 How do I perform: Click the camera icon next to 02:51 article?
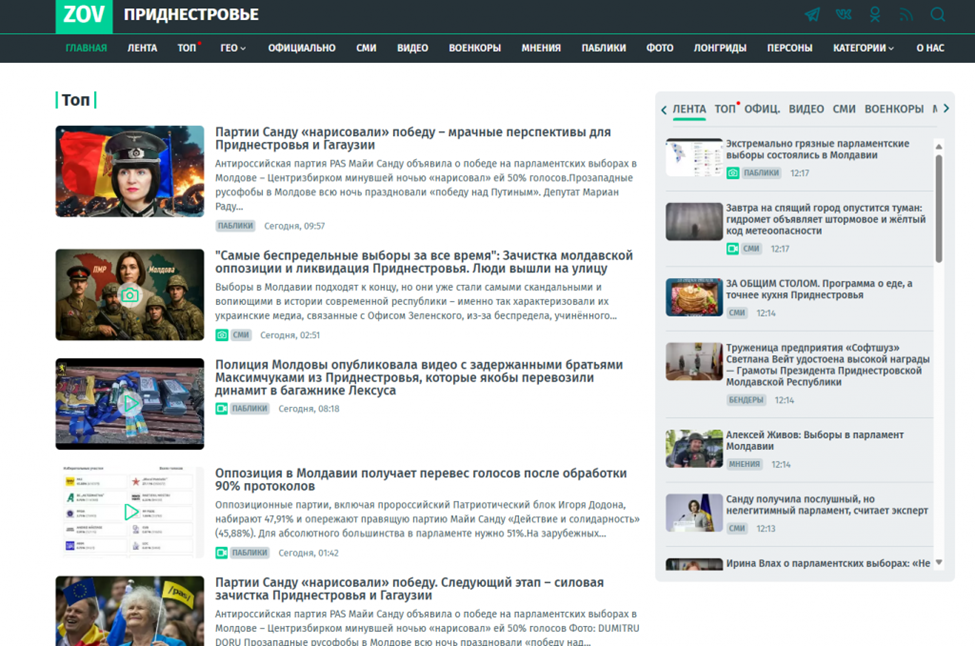tap(222, 335)
